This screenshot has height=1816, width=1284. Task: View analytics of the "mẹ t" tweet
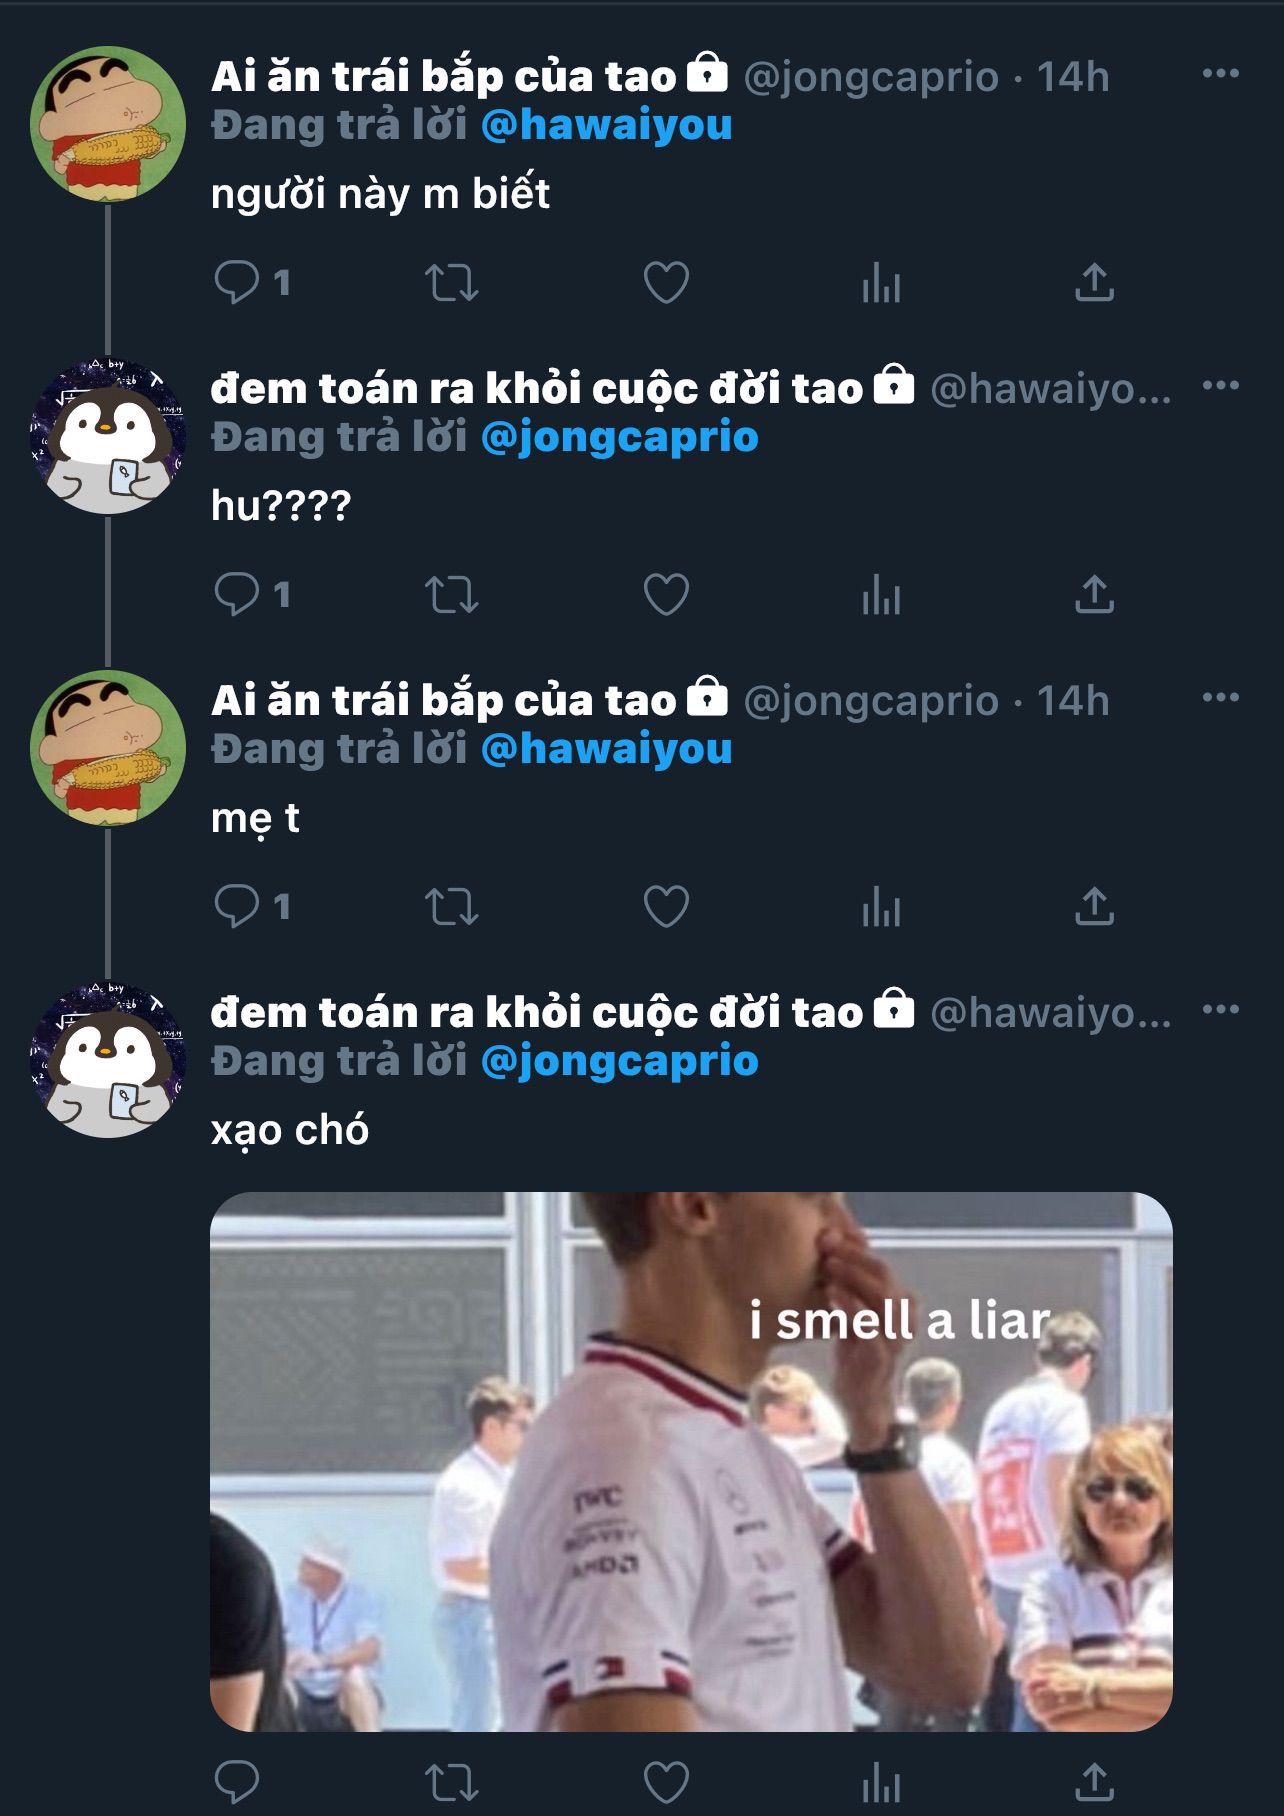[881, 907]
